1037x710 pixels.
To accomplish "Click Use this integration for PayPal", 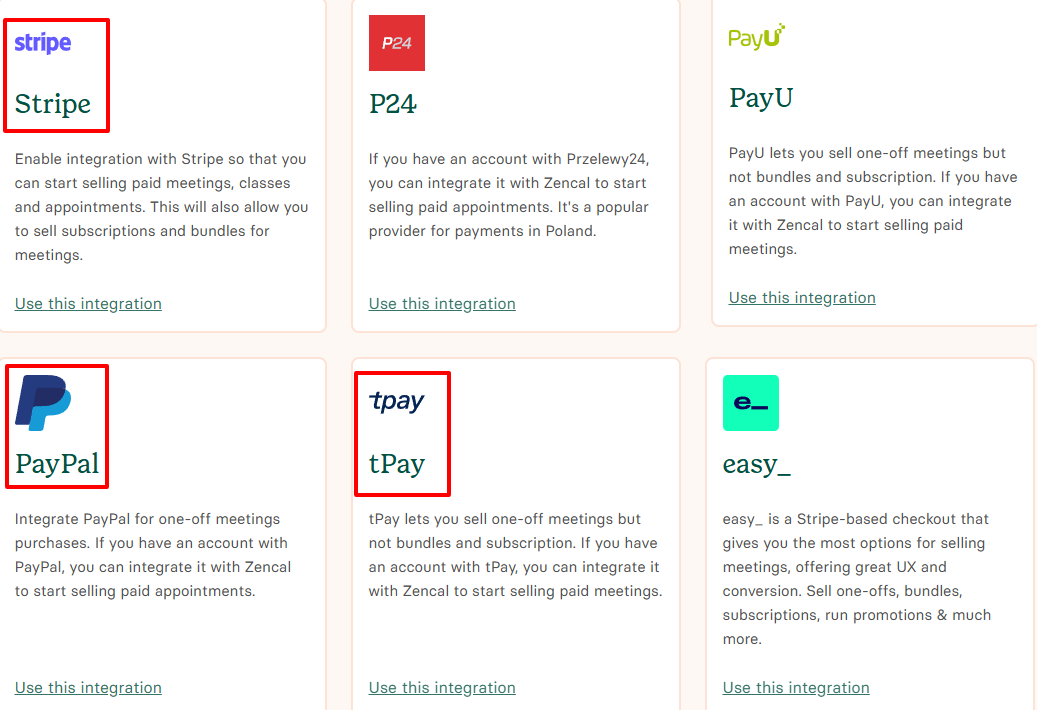I will click(x=88, y=687).
